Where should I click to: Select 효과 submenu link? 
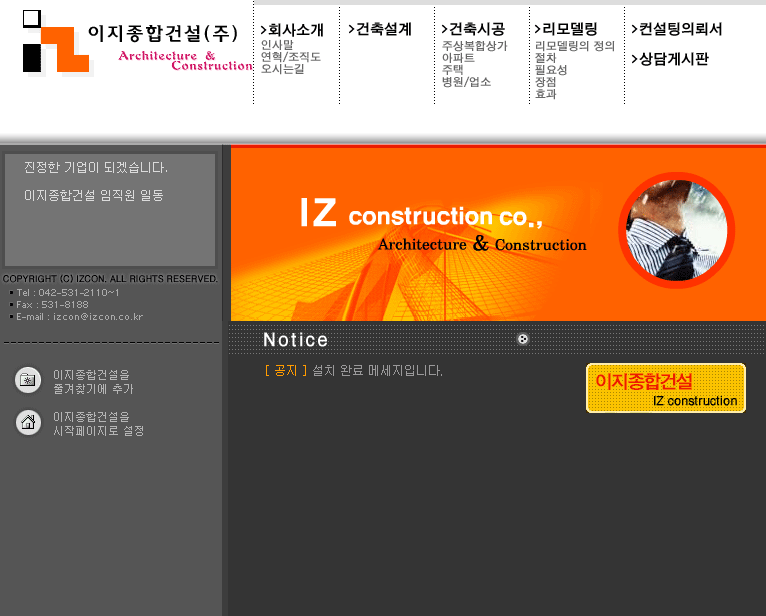(x=545, y=94)
